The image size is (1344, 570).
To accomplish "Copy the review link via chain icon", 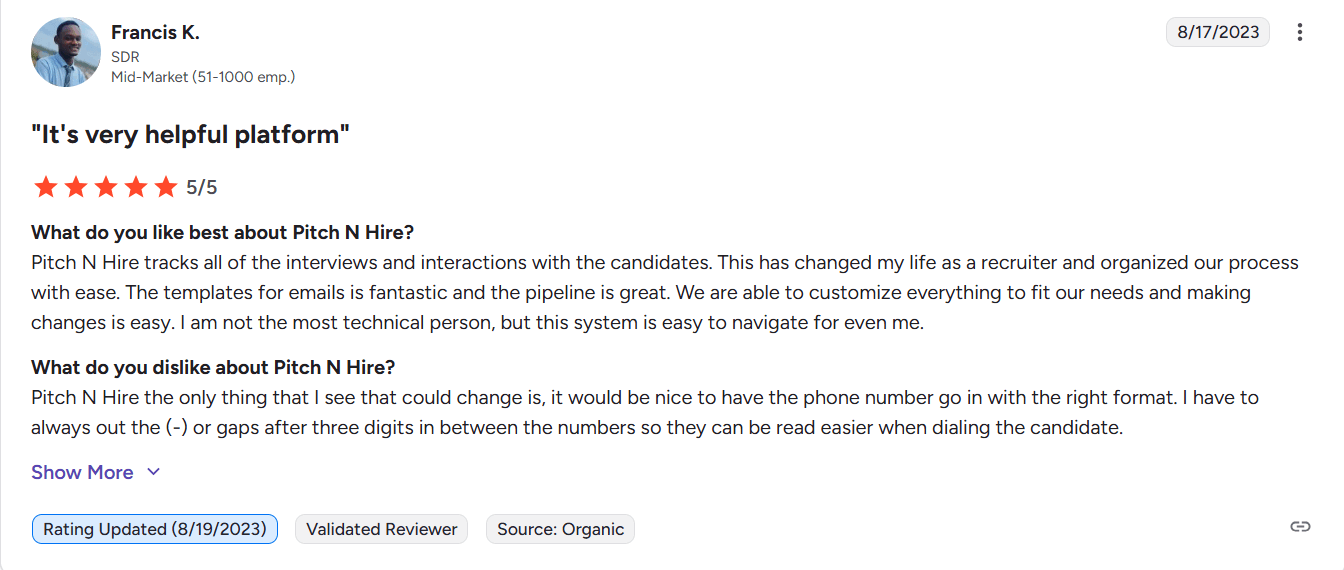I will click(x=1300, y=527).
